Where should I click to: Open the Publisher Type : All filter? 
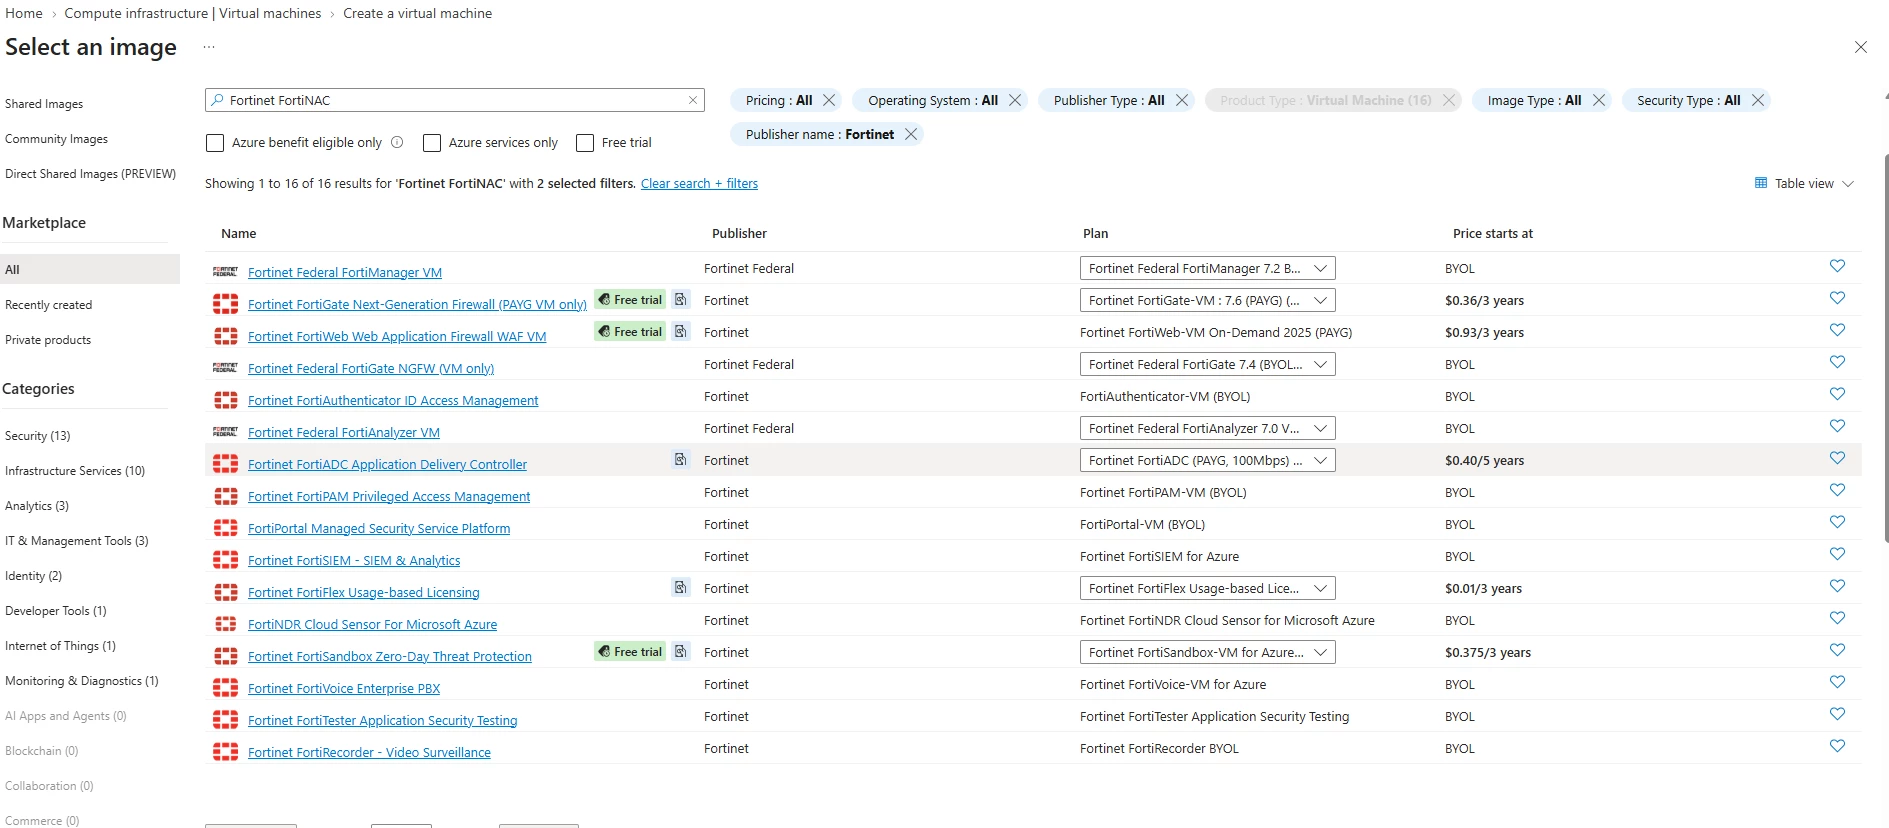tap(1109, 100)
